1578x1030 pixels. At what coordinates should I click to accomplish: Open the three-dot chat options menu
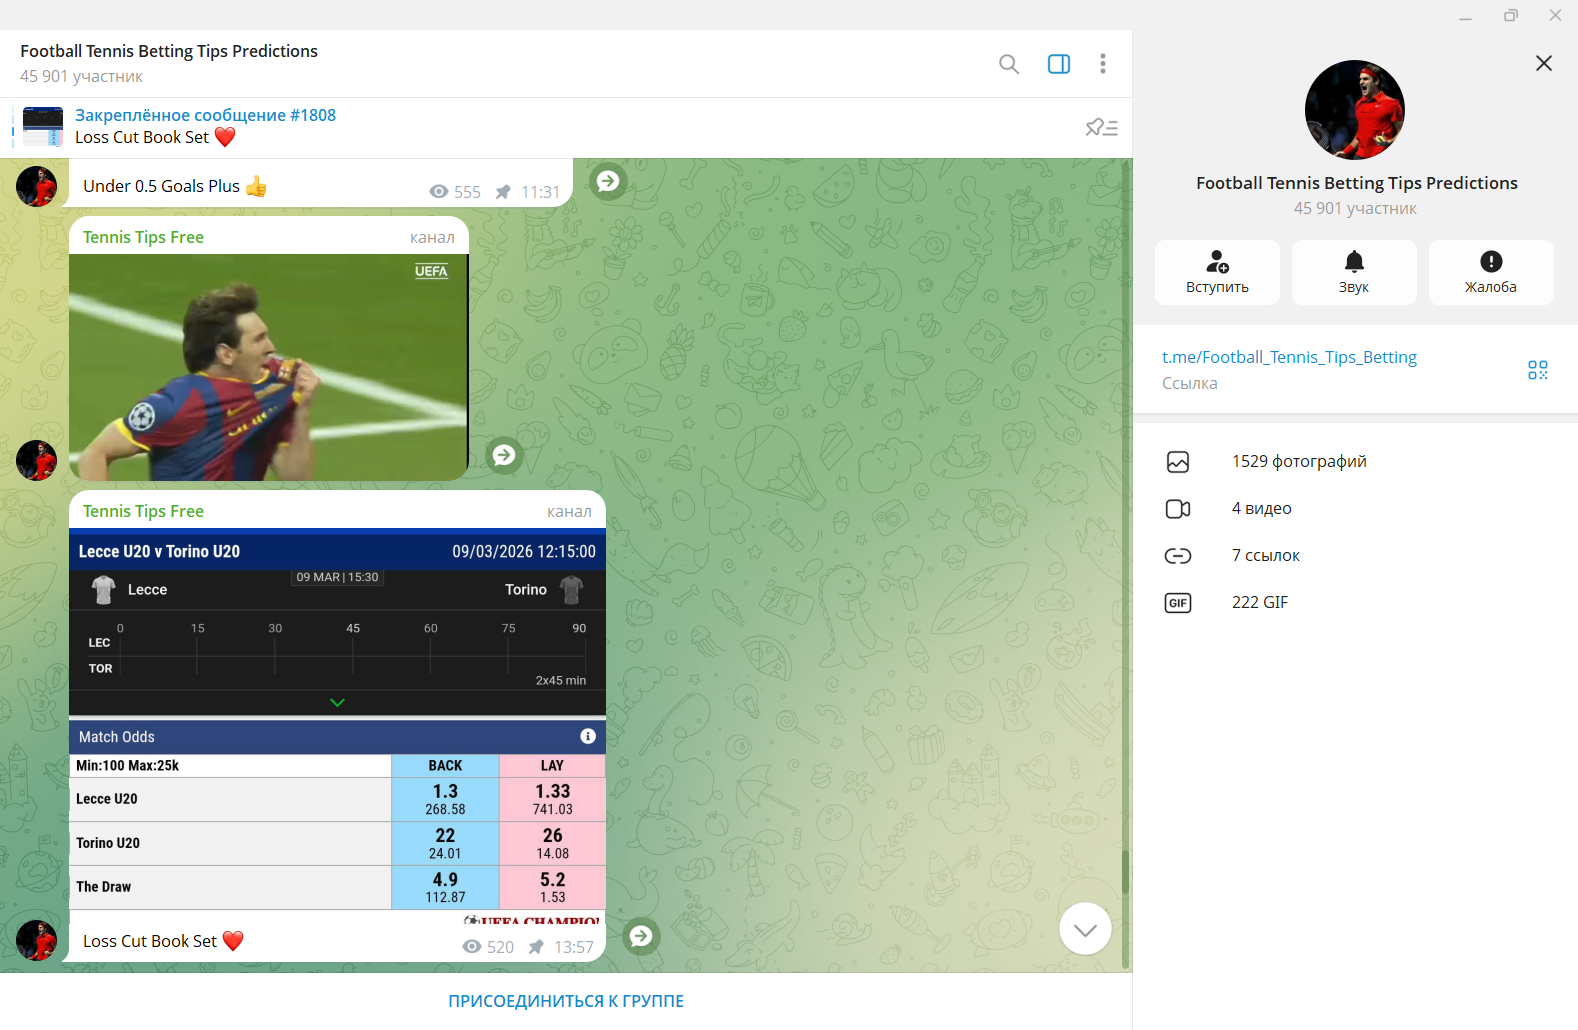click(x=1102, y=64)
